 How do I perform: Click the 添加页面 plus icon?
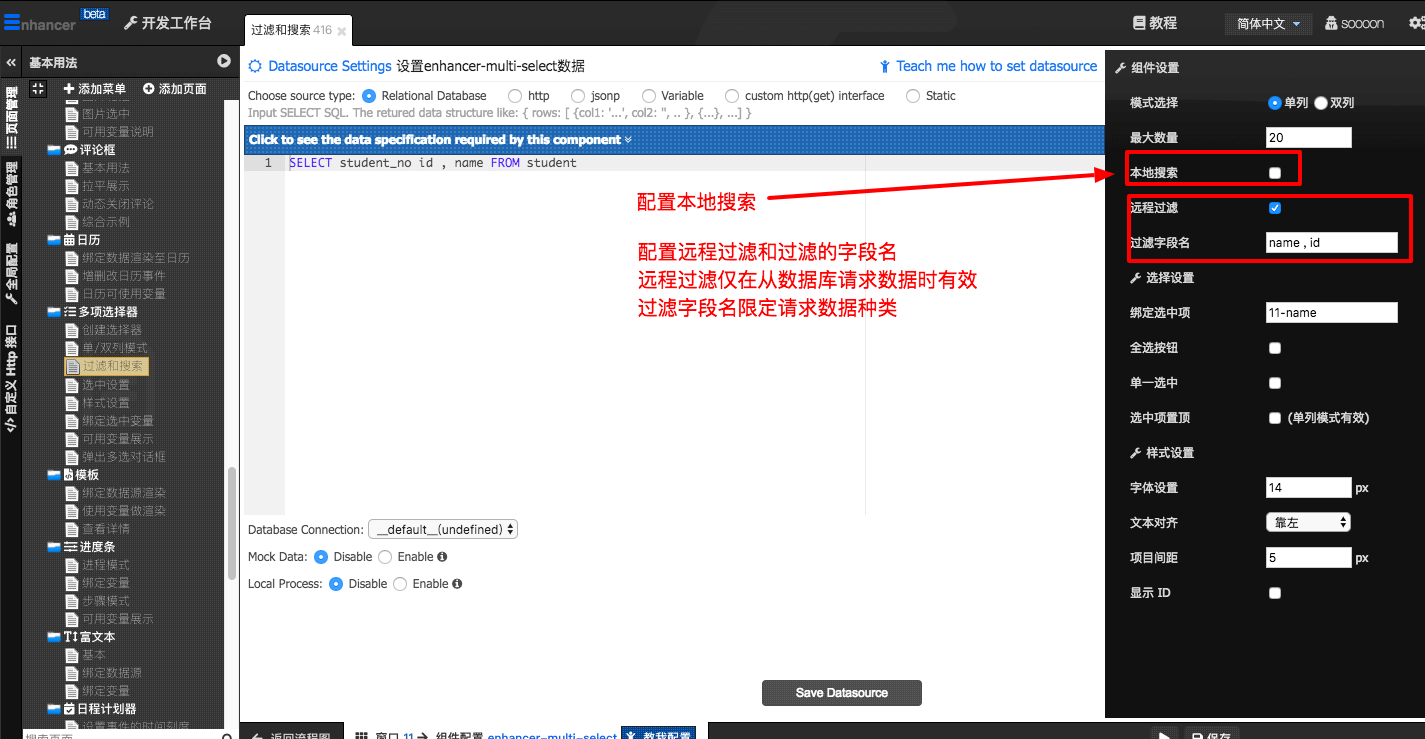click(149, 89)
